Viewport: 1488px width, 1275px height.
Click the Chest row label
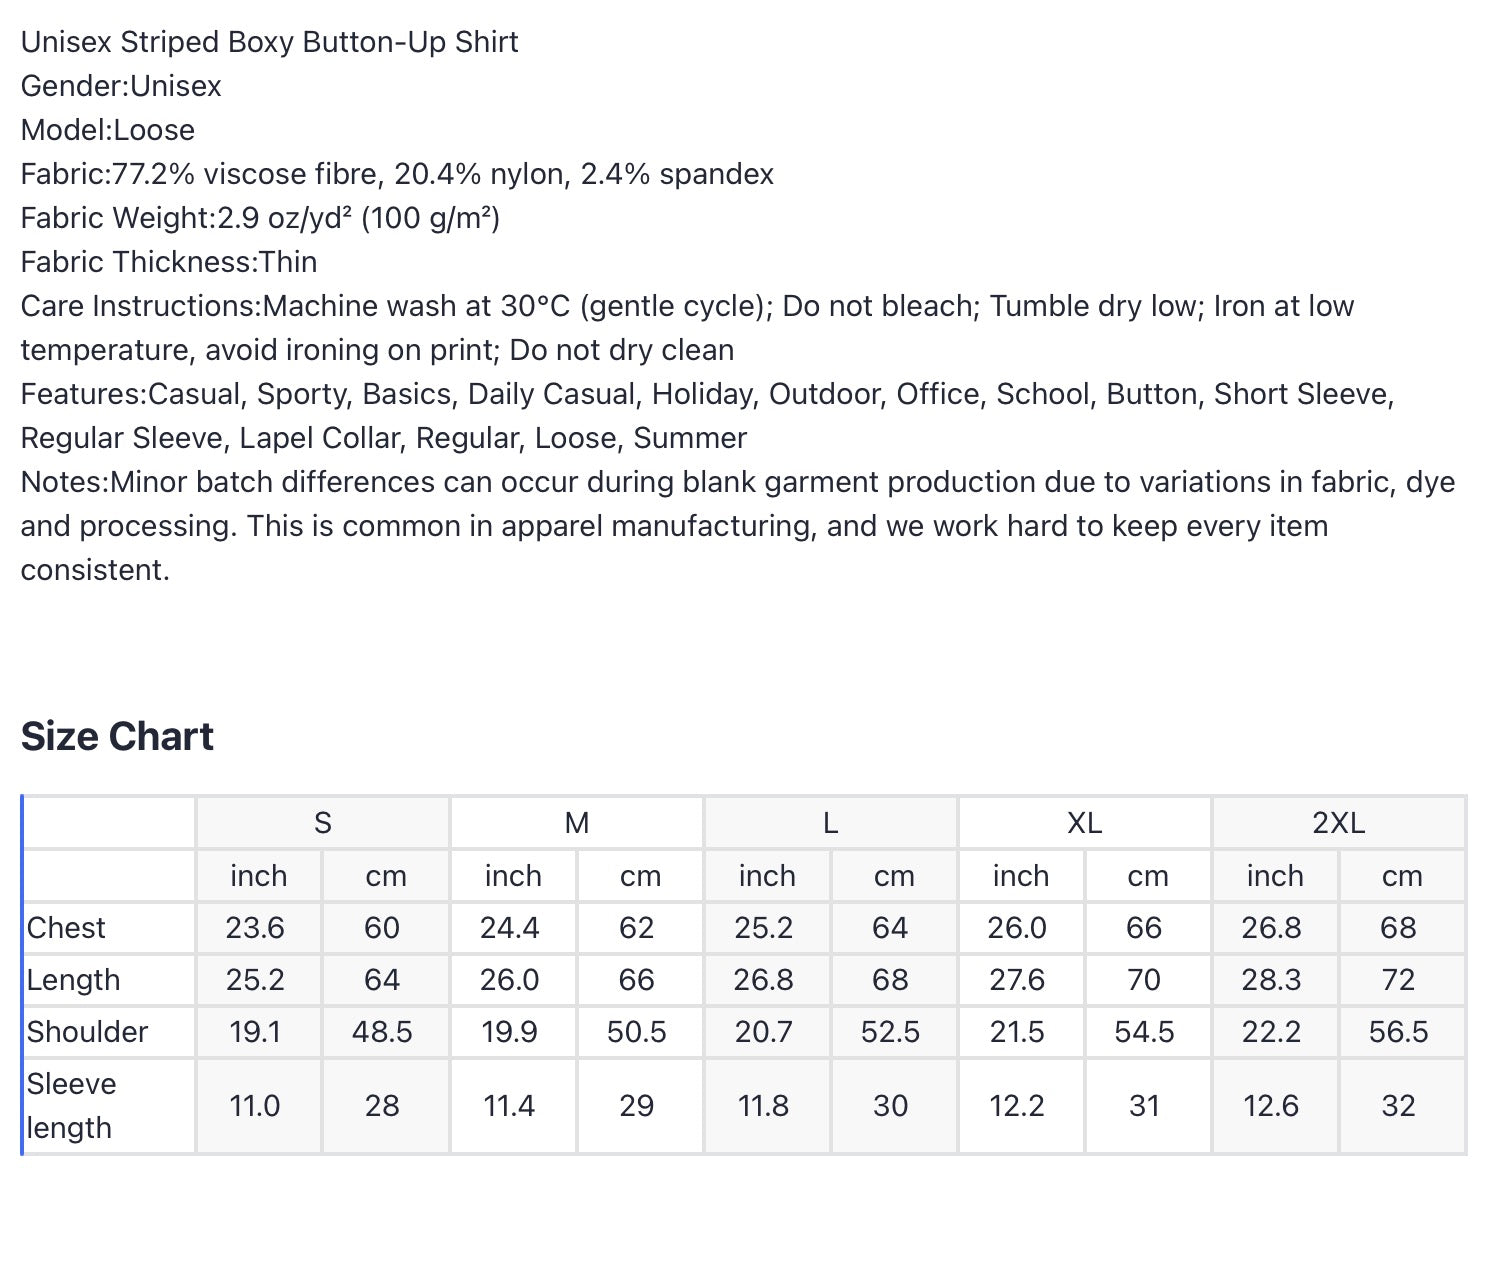pos(66,928)
